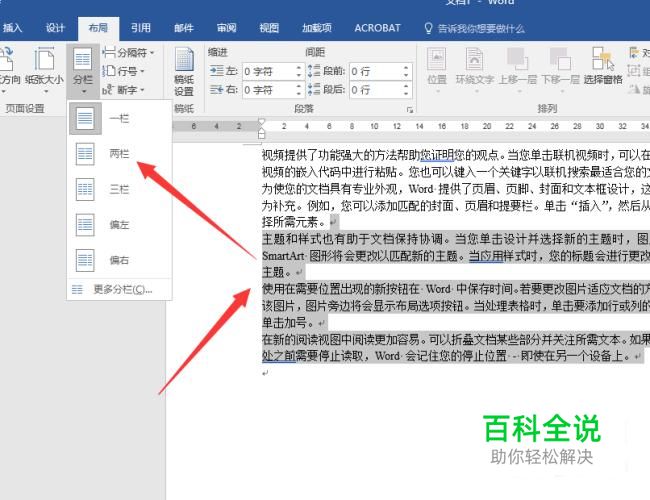The height and width of the screenshot is (500, 650).
Task: Open the Add-ins (加载项) tab
Action: pyautogui.click(x=317, y=28)
